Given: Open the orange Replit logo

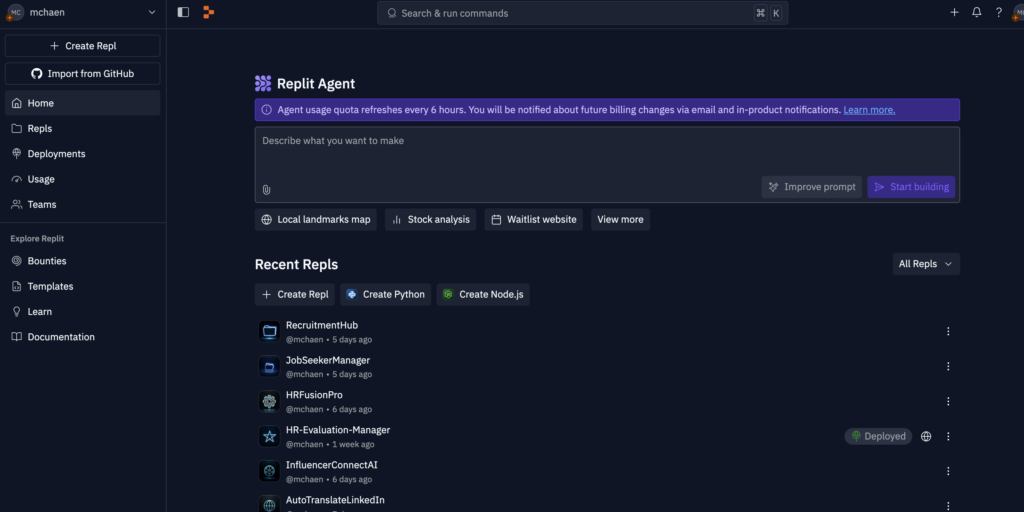Looking at the screenshot, I should (x=208, y=12).
